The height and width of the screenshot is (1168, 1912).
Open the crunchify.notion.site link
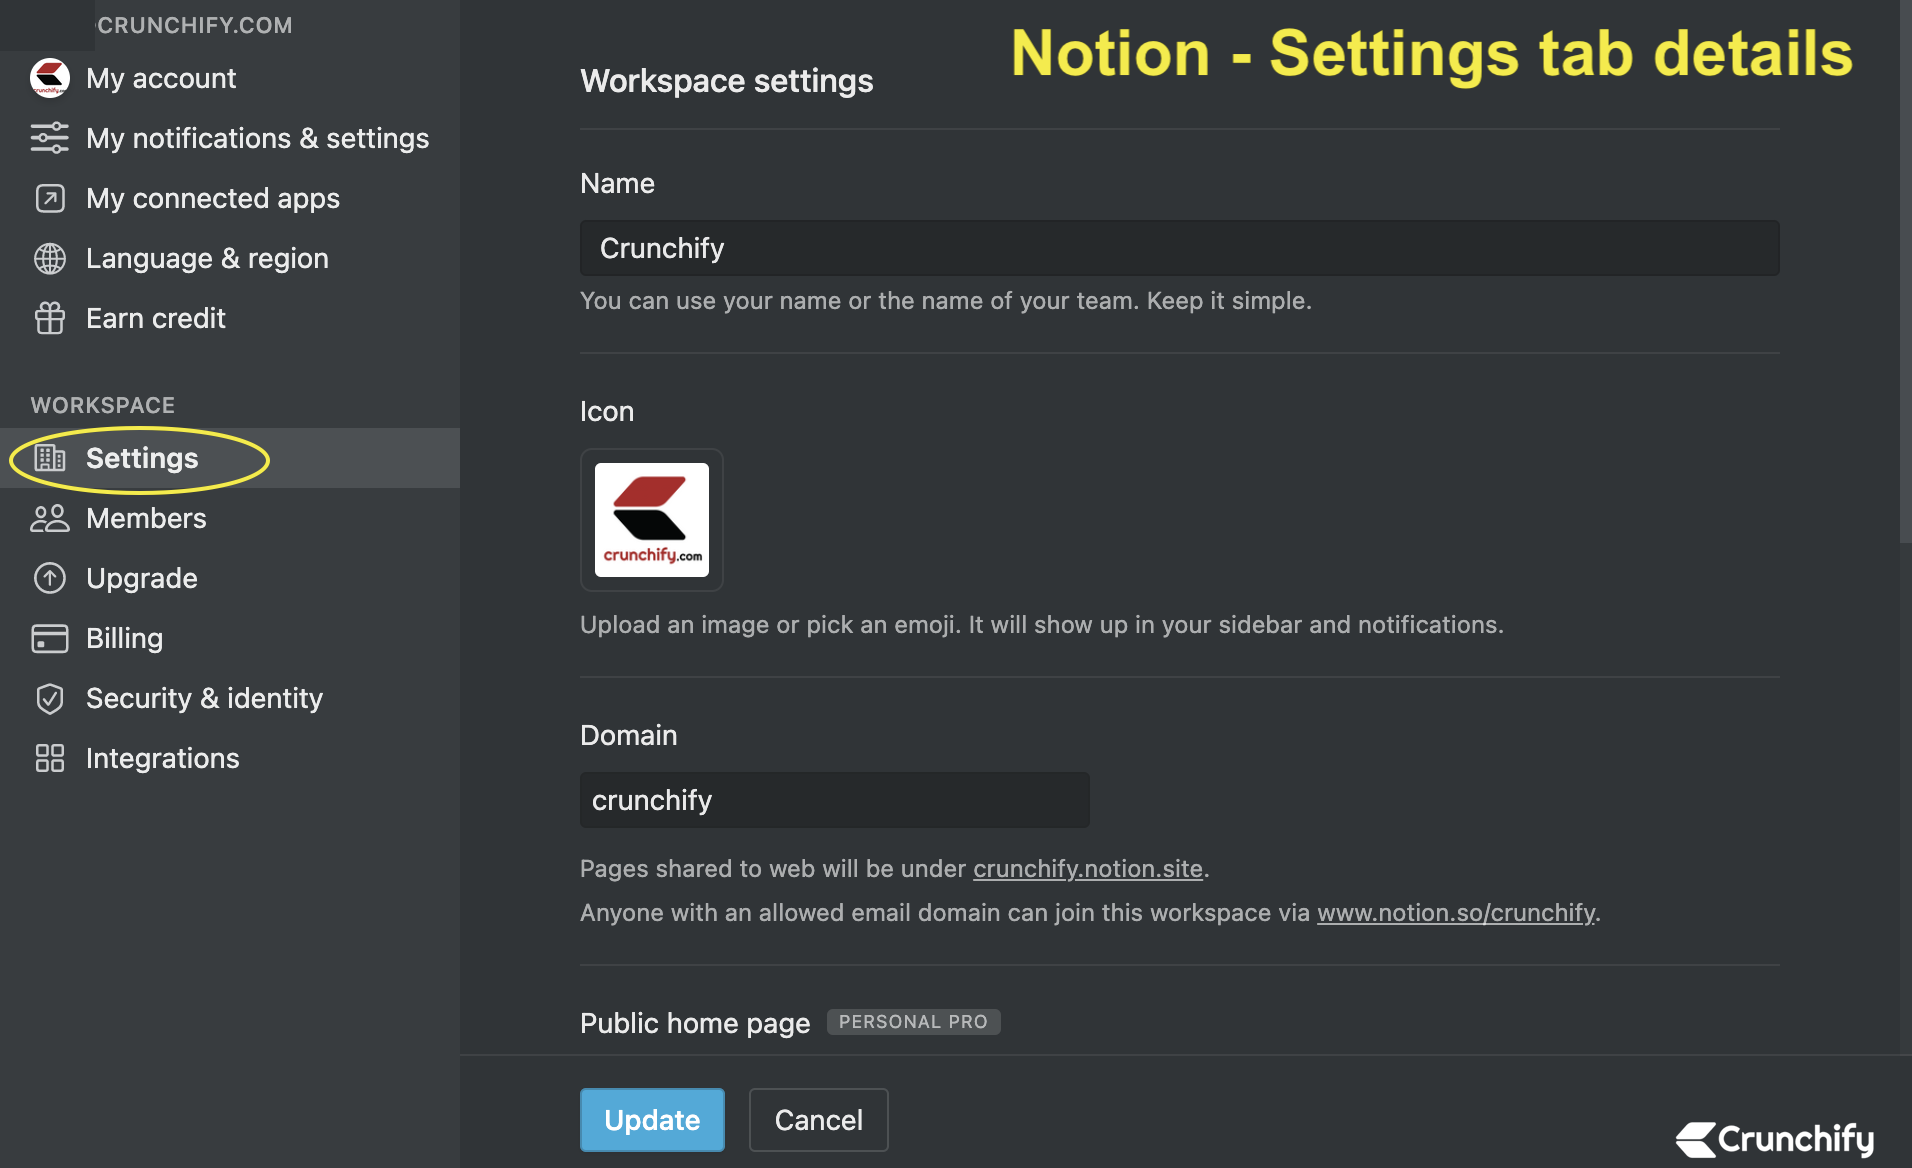click(x=1088, y=868)
